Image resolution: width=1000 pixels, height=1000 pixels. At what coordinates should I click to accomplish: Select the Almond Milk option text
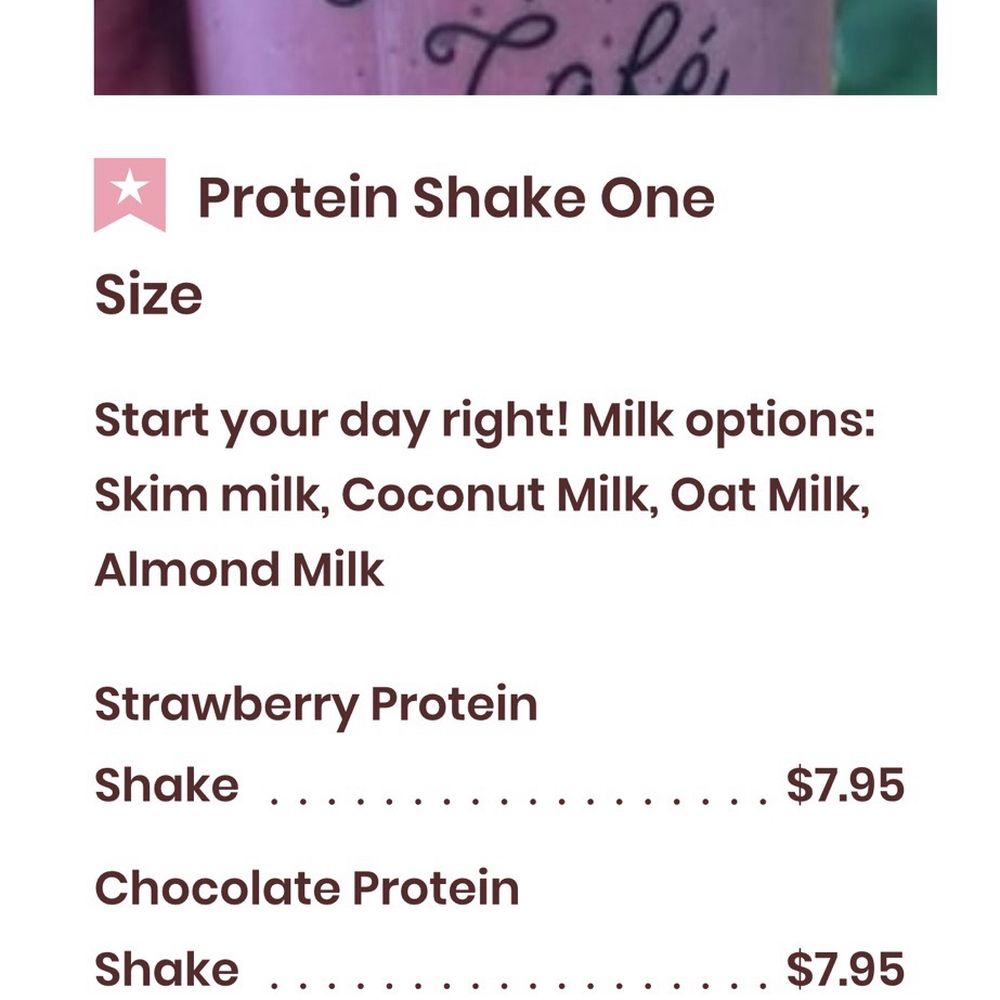pos(239,569)
